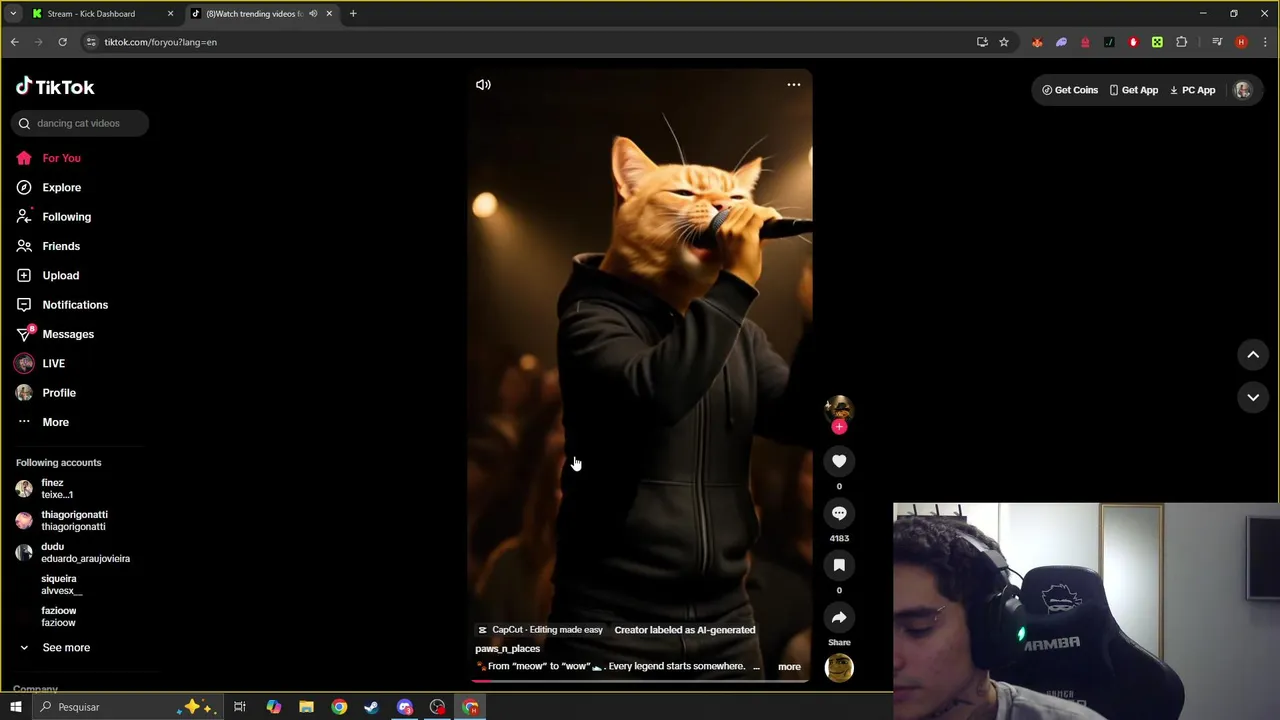Open the green dice extension icon
This screenshot has width=1280, height=720.
[x=1157, y=42]
